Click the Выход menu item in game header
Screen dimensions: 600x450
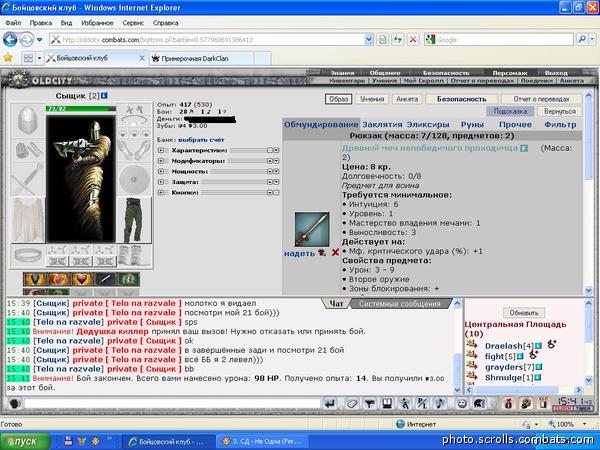click(556, 73)
